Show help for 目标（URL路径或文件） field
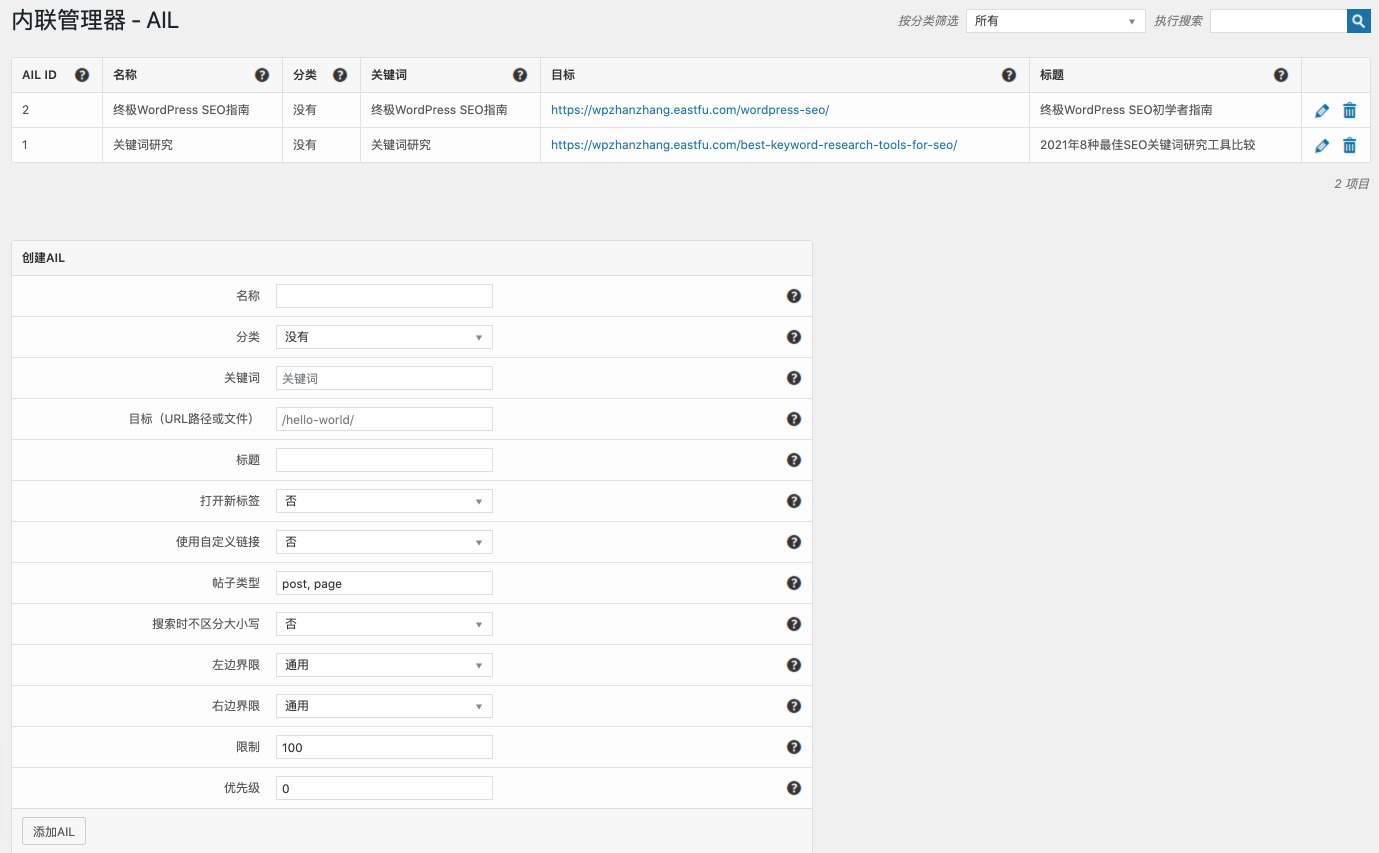Viewport: 1379px width, 853px height. click(794, 419)
